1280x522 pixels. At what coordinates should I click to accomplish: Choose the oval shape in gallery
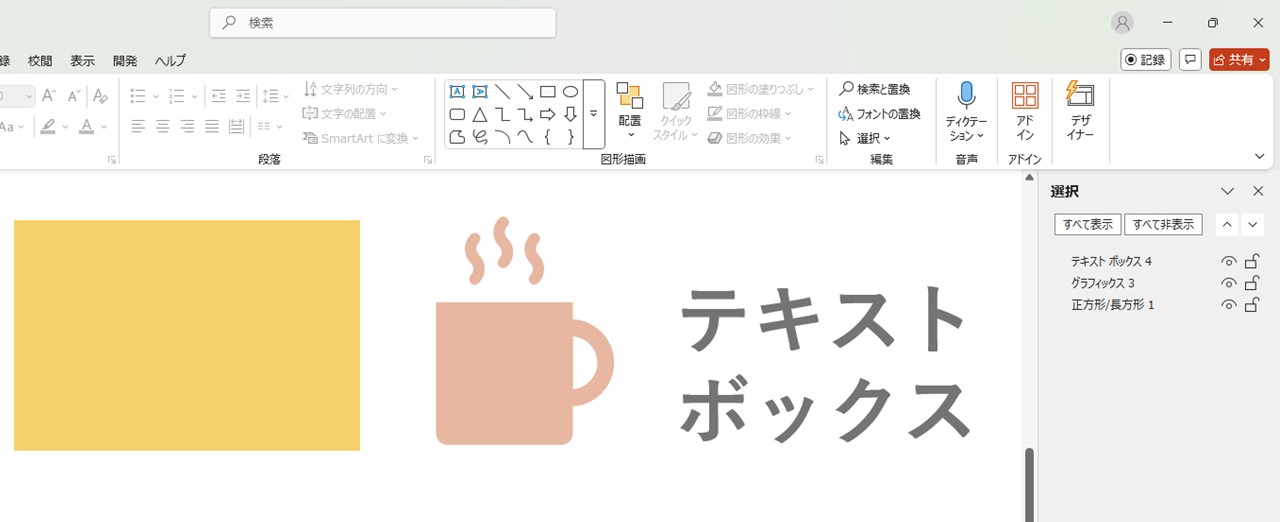coord(570,91)
